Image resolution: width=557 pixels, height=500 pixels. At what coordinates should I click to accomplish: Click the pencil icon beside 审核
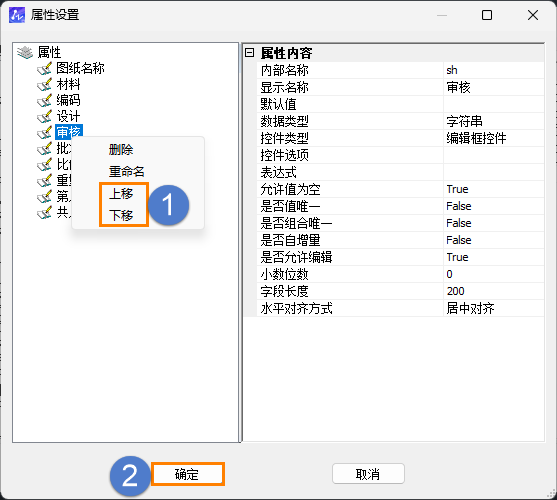(44, 132)
